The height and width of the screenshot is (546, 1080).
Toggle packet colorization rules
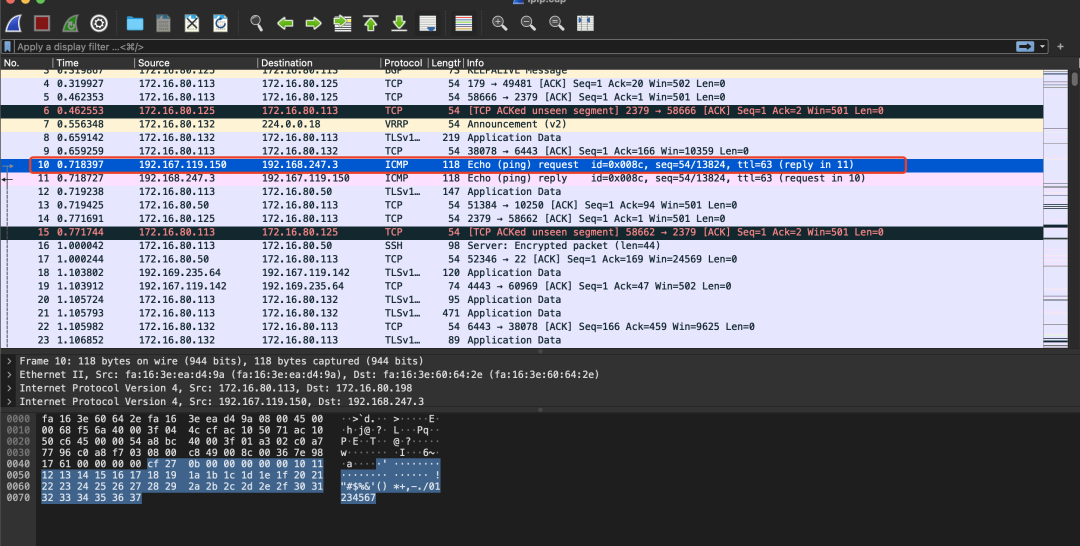pyautogui.click(x=463, y=22)
